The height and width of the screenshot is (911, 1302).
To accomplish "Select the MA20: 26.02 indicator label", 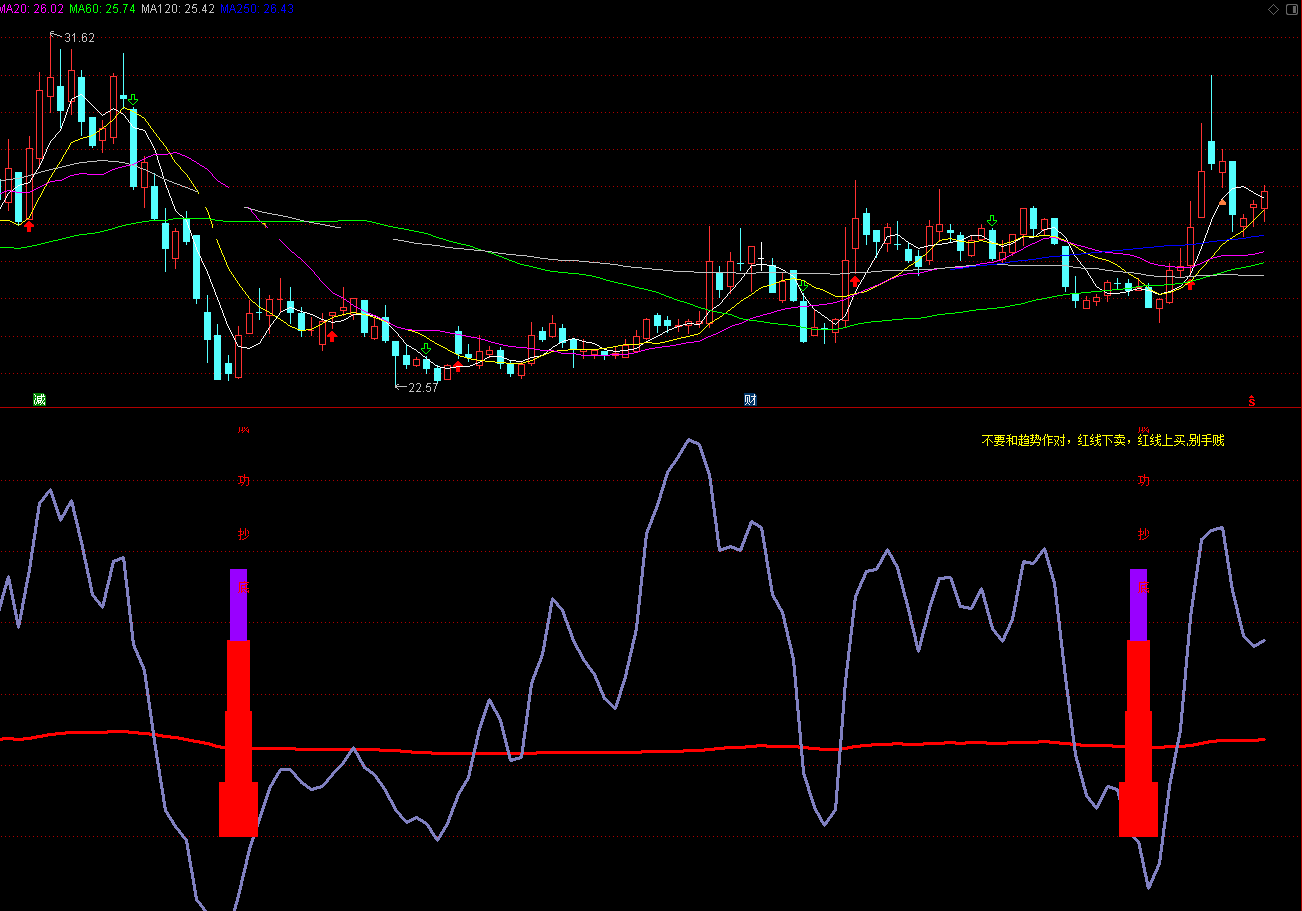I will click(32, 9).
